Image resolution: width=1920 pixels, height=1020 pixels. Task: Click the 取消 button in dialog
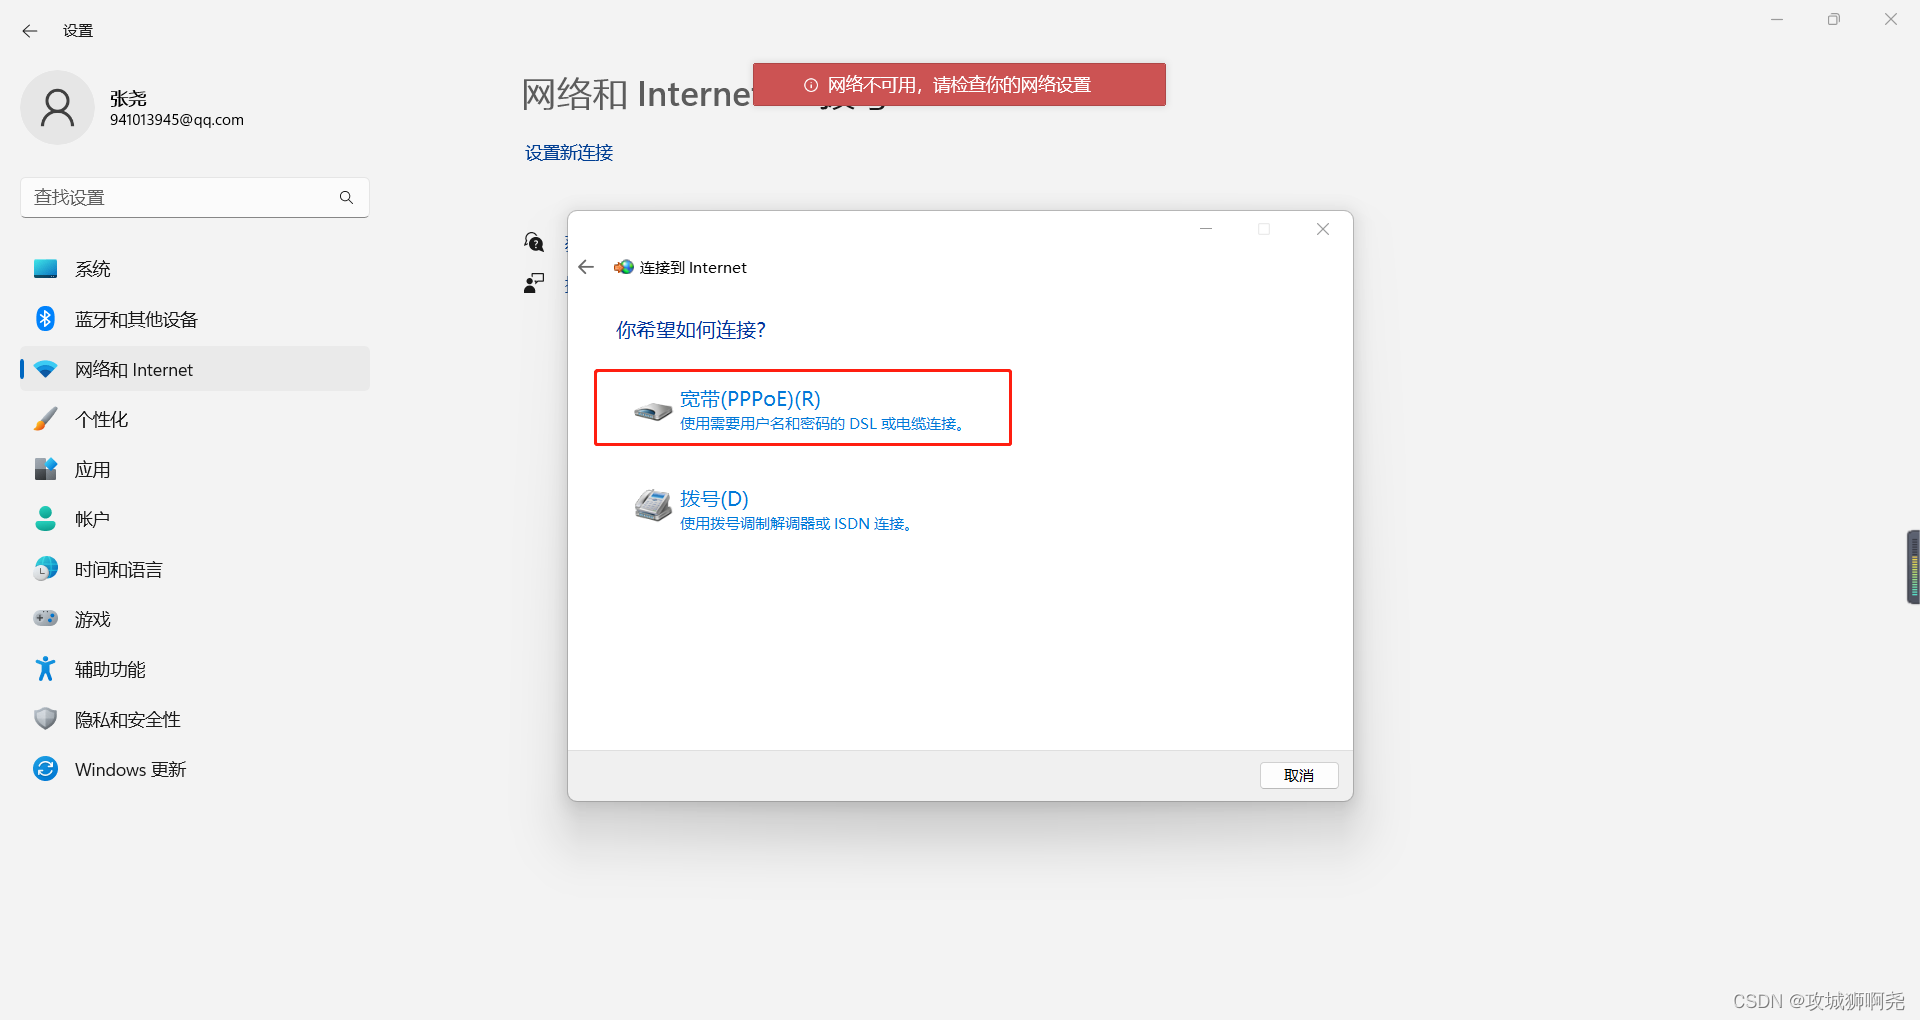tap(1299, 775)
